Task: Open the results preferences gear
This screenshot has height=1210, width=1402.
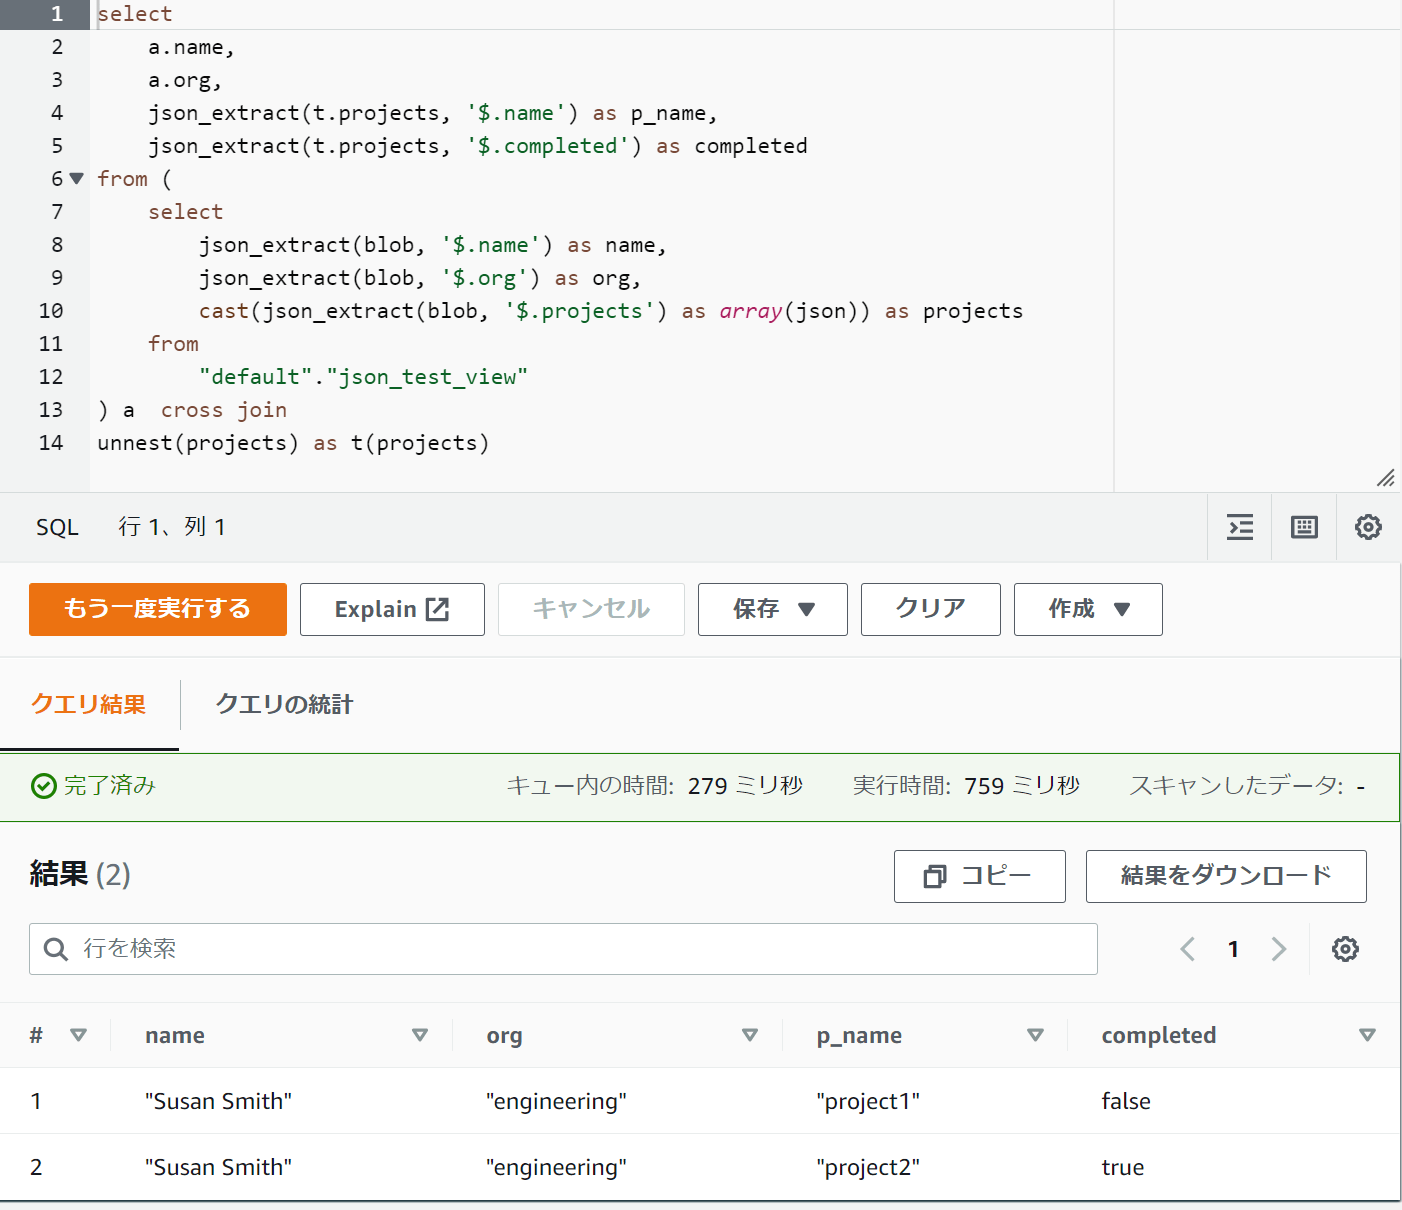Action: pos(1345,949)
